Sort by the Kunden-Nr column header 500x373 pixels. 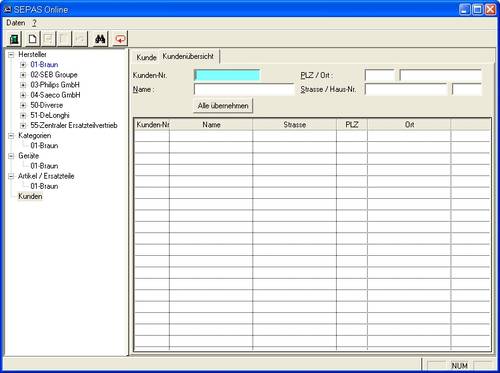(152, 125)
